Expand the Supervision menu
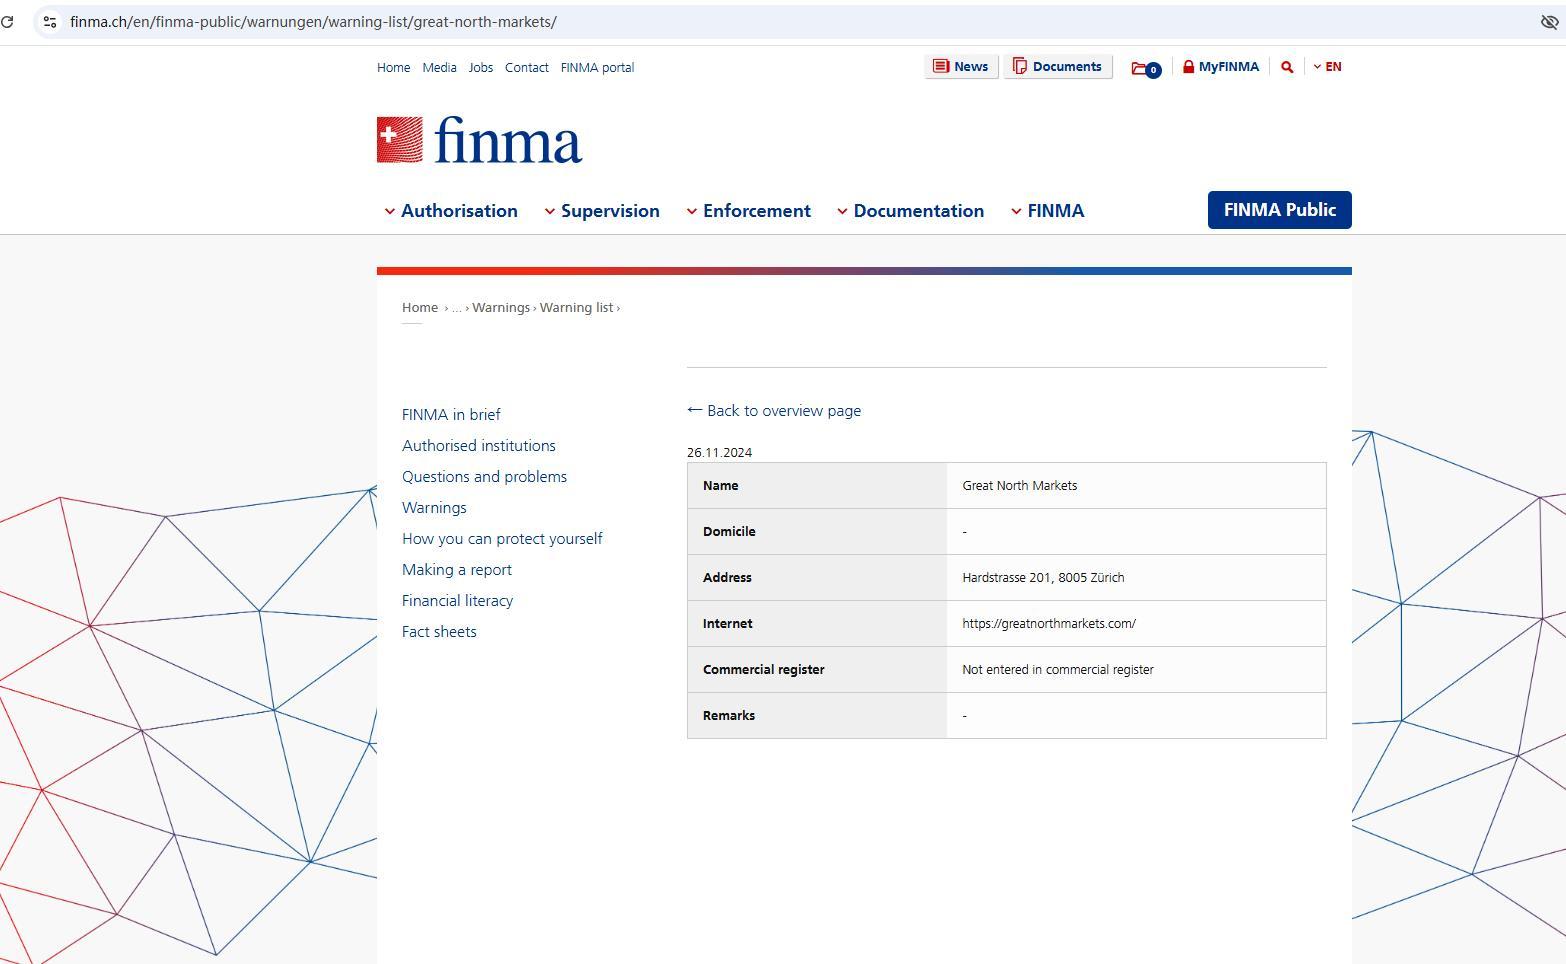Image resolution: width=1566 pixels, height=964 pixels. (602, 211)
